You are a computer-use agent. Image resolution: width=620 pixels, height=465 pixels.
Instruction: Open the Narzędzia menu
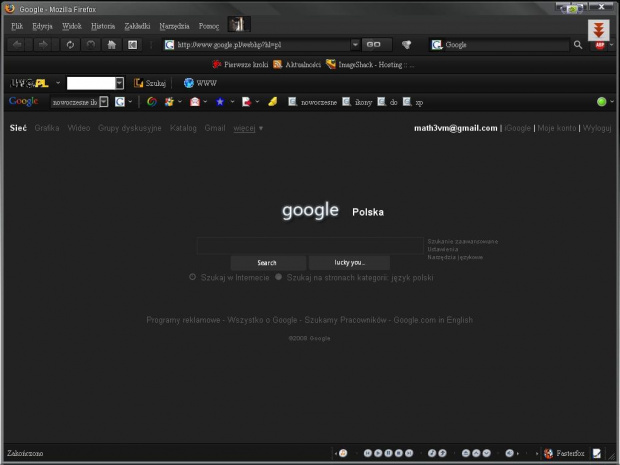(174, 26)
